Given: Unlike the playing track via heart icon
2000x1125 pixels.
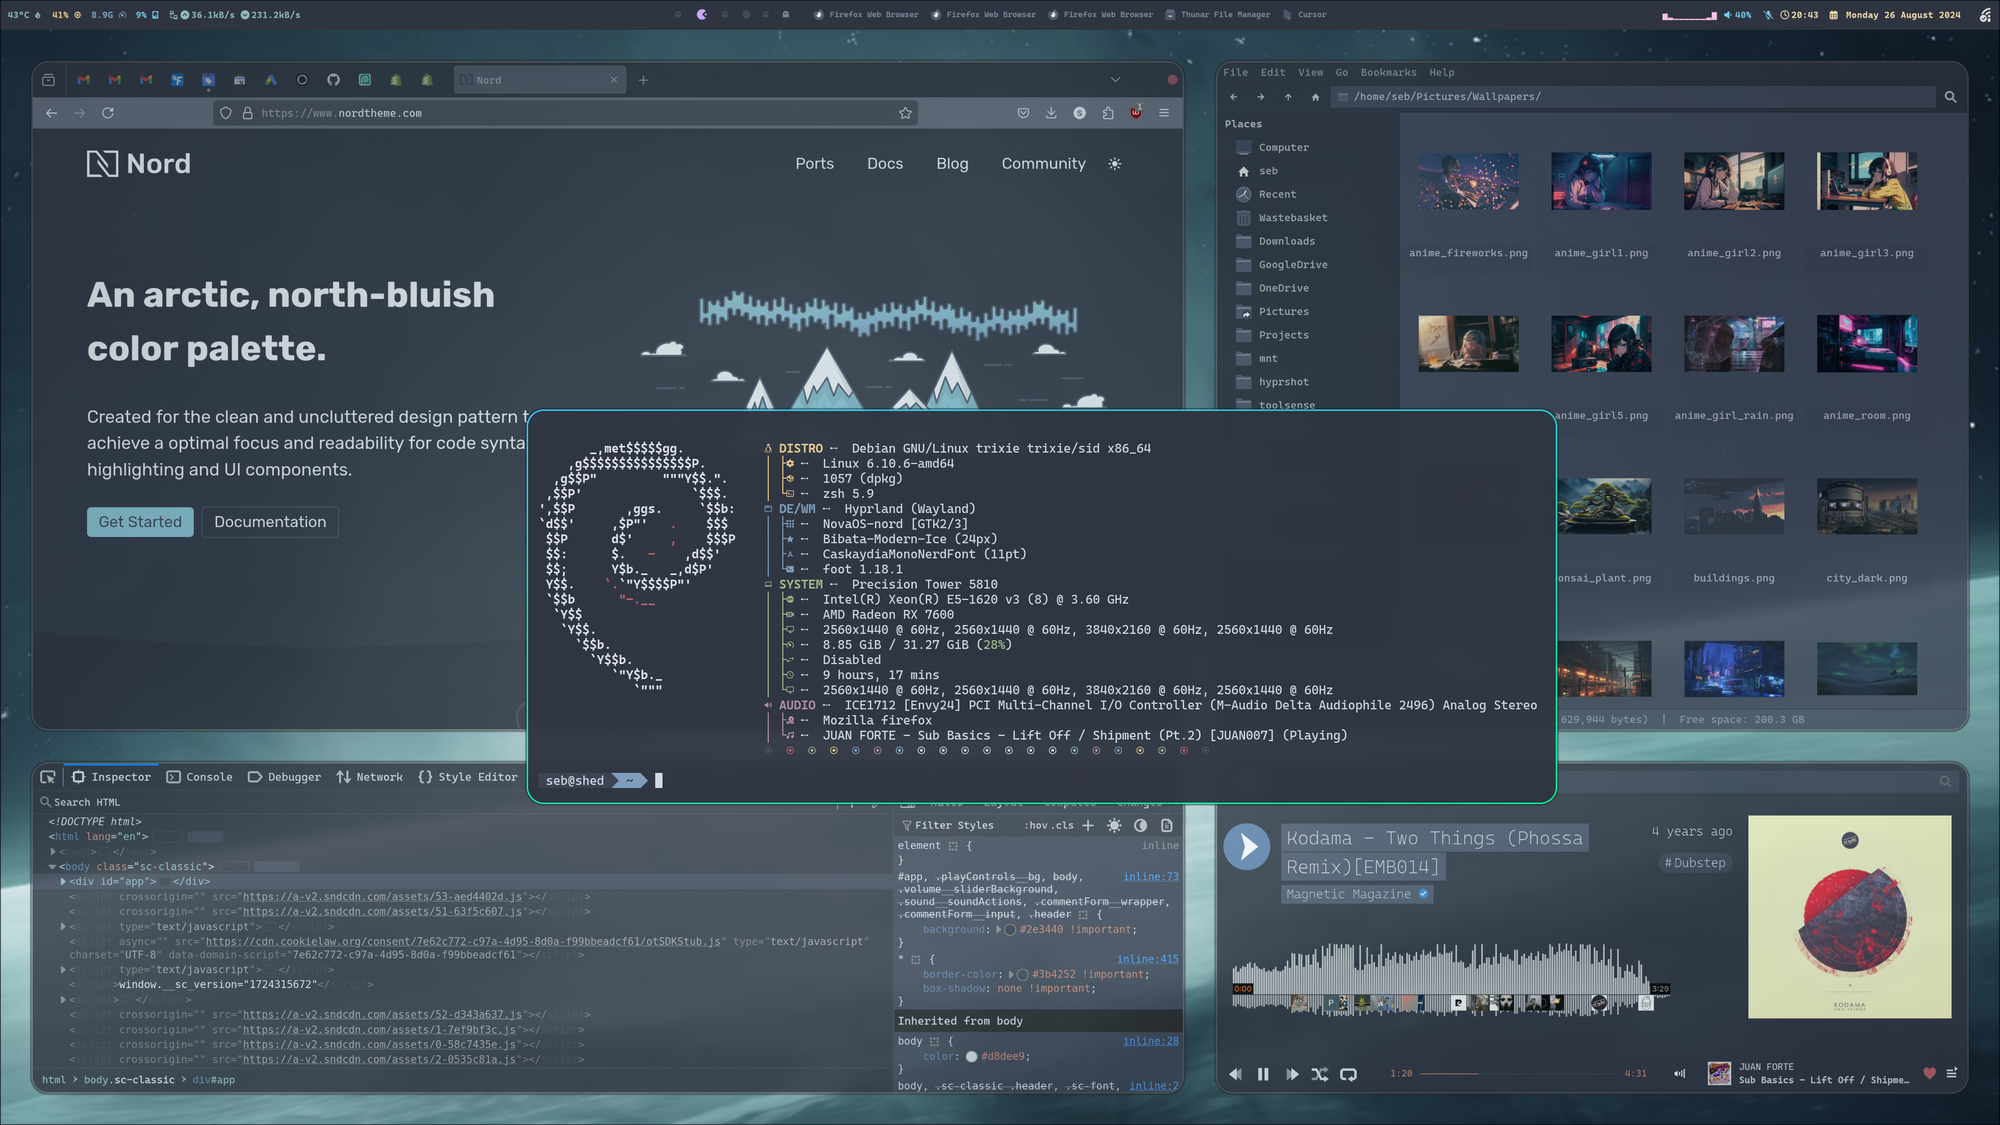Looking at the screenshot, I should point(1929,1073).
